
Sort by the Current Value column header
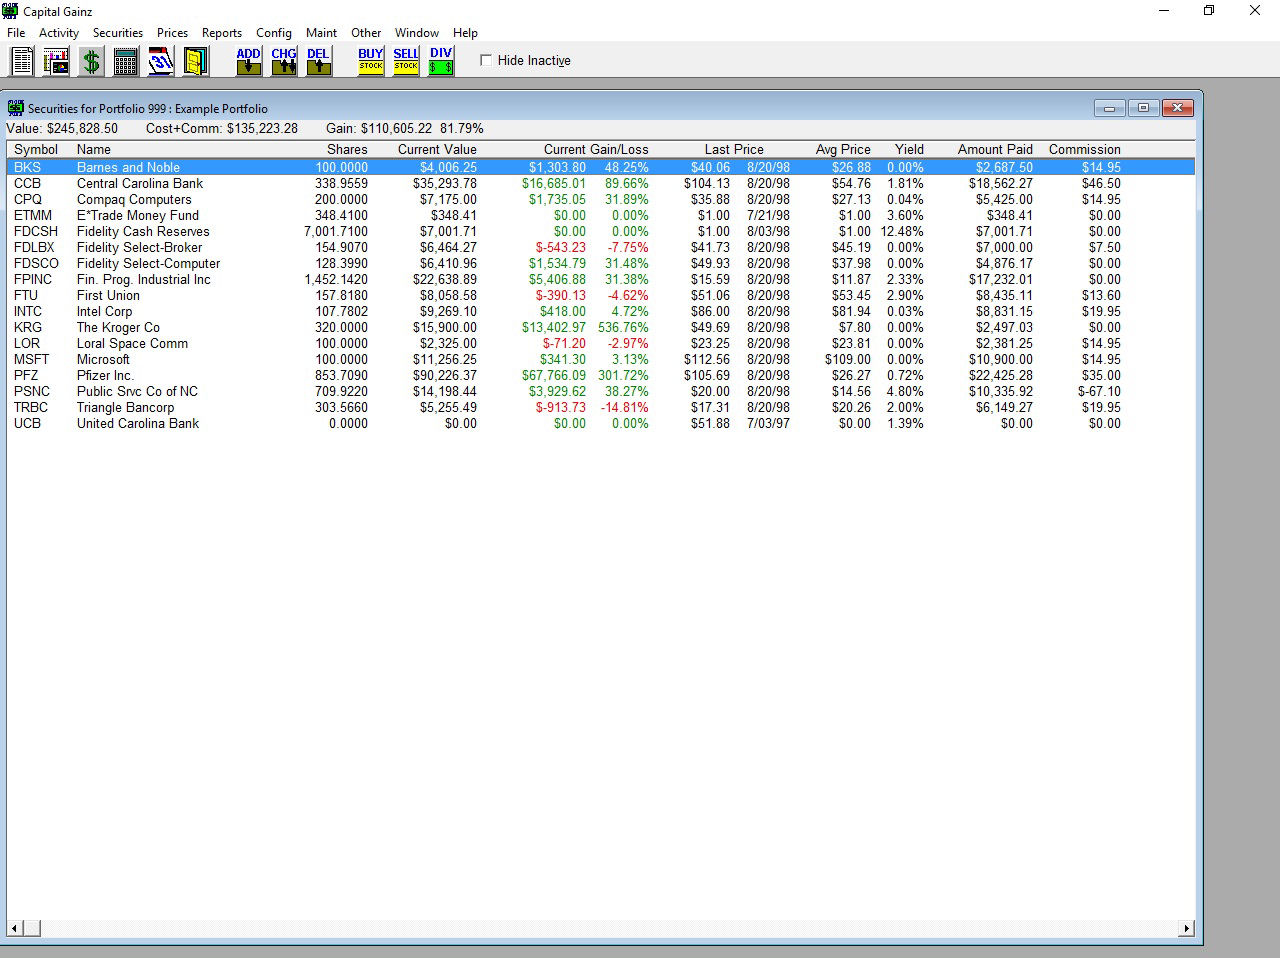point(436,149)
